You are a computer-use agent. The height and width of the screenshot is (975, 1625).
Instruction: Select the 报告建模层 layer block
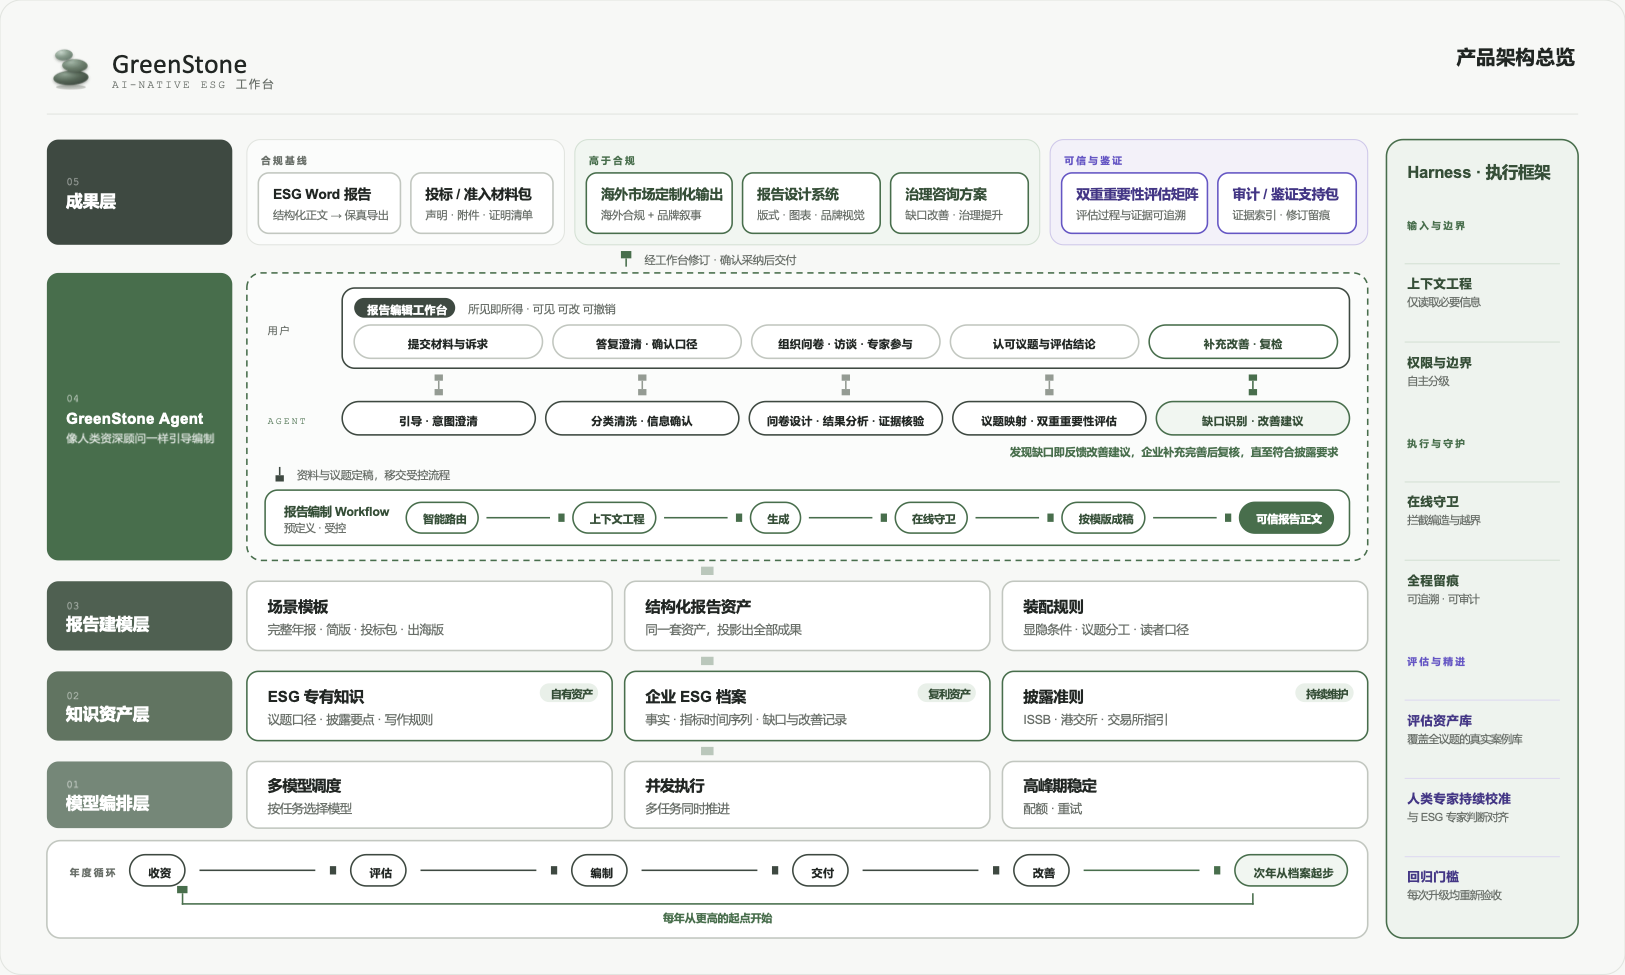[139, 616]
